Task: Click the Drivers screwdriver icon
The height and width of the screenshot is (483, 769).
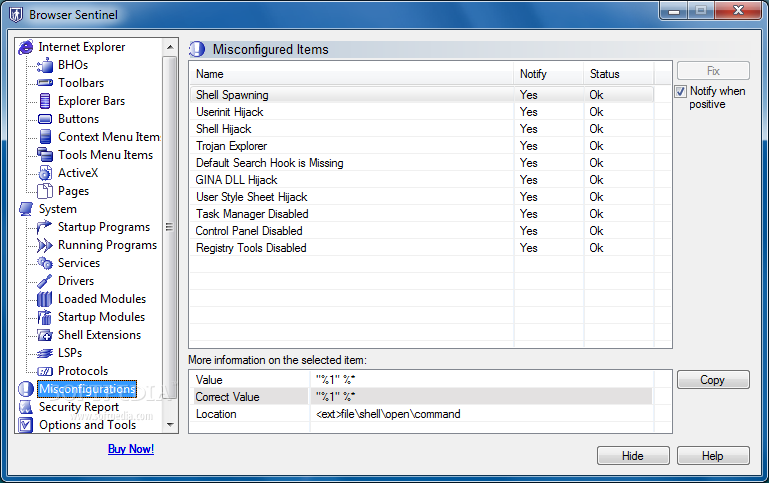Action: tap(45, 281)
